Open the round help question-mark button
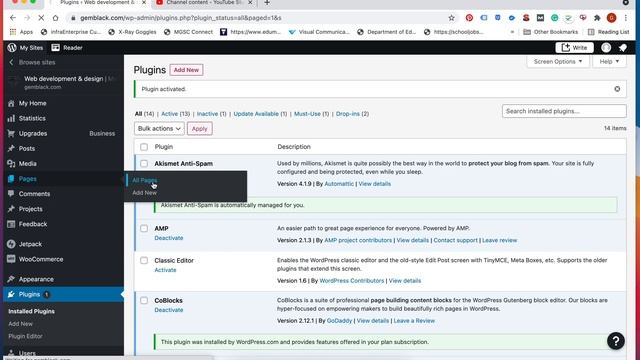The width and height of the screenshot is (640, 360). click(616, 341)
